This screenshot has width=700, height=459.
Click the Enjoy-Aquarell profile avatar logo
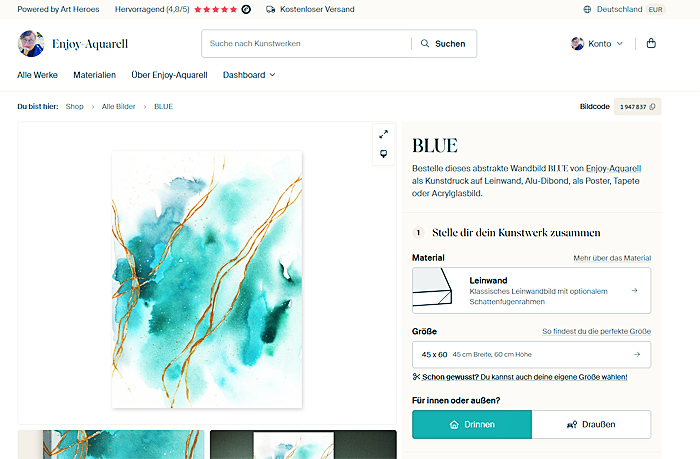[31, 44]
